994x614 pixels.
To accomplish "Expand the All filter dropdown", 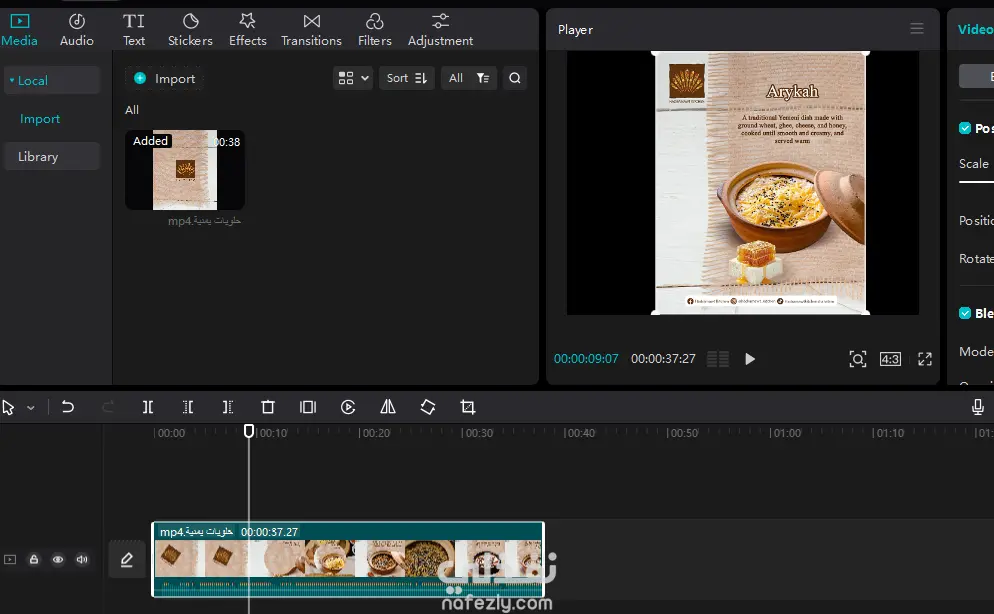I will coord(468,78).
